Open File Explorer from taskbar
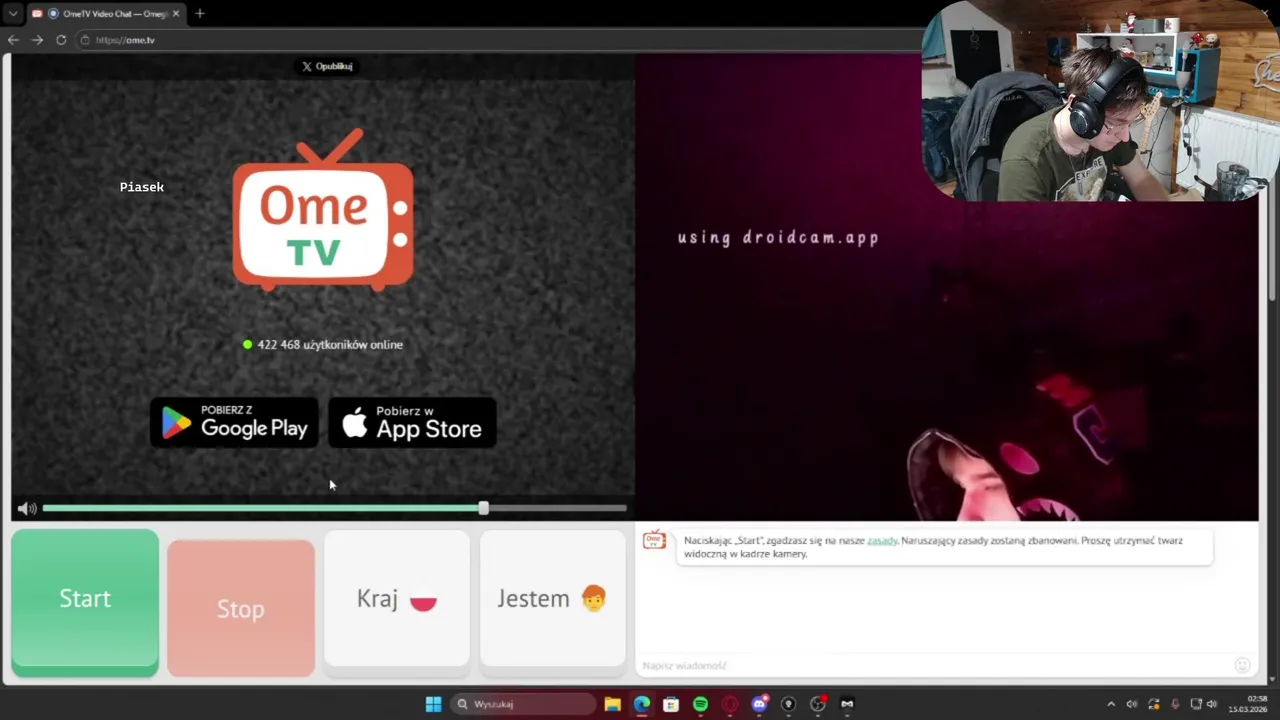The width and height of the screenshot is (1280, 720). click(x=613, y=704)
